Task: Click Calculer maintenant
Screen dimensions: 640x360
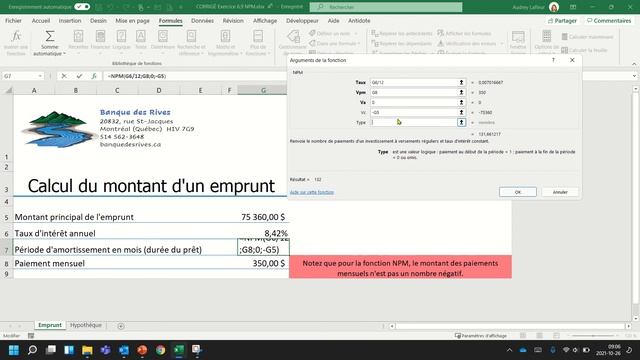Action: [587, 37]
